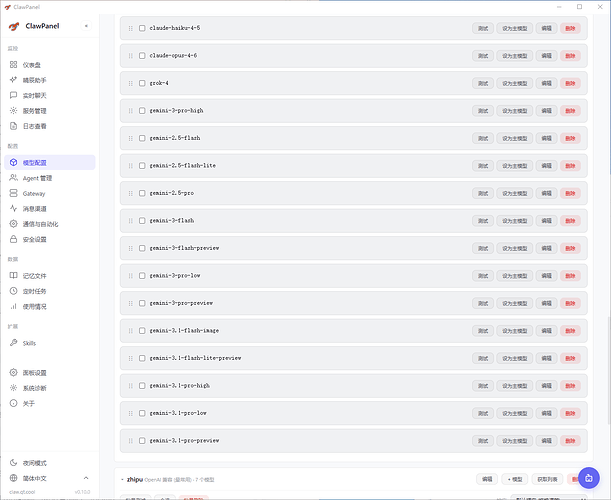The height and width of the screenshot is (500, 611).
Task: Expand the language selector chevron
Action: pyautogui.click(x=86, y=478)
